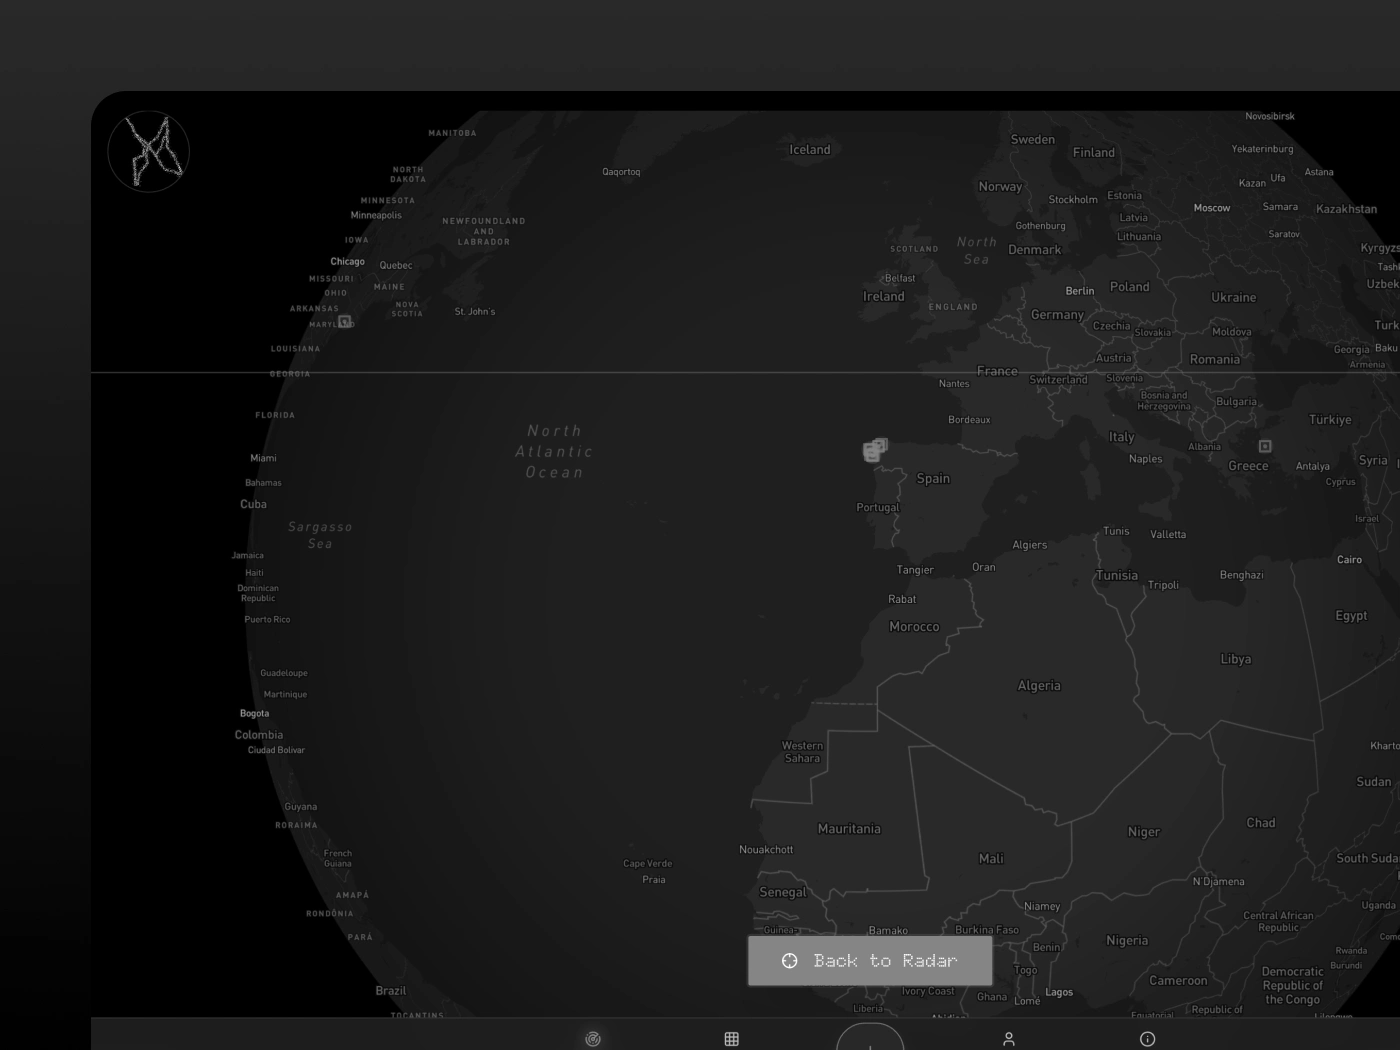Viewport: 1400px width, 1050px height.
Task: Select the clustered markers near northwest Spain
Action: tap(875, 450)
